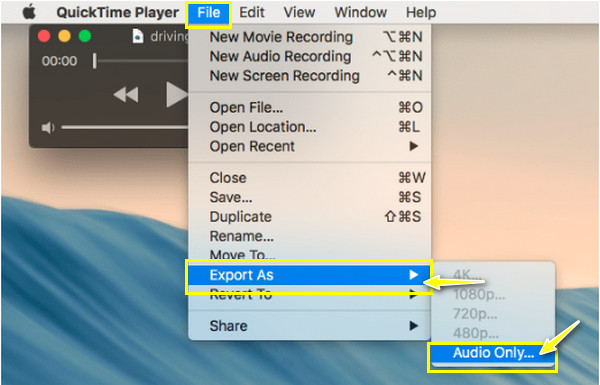The height and width of the screenshot is (385, 600).
Task: Choose 480p… export option
Action: (x=493, y=333)
